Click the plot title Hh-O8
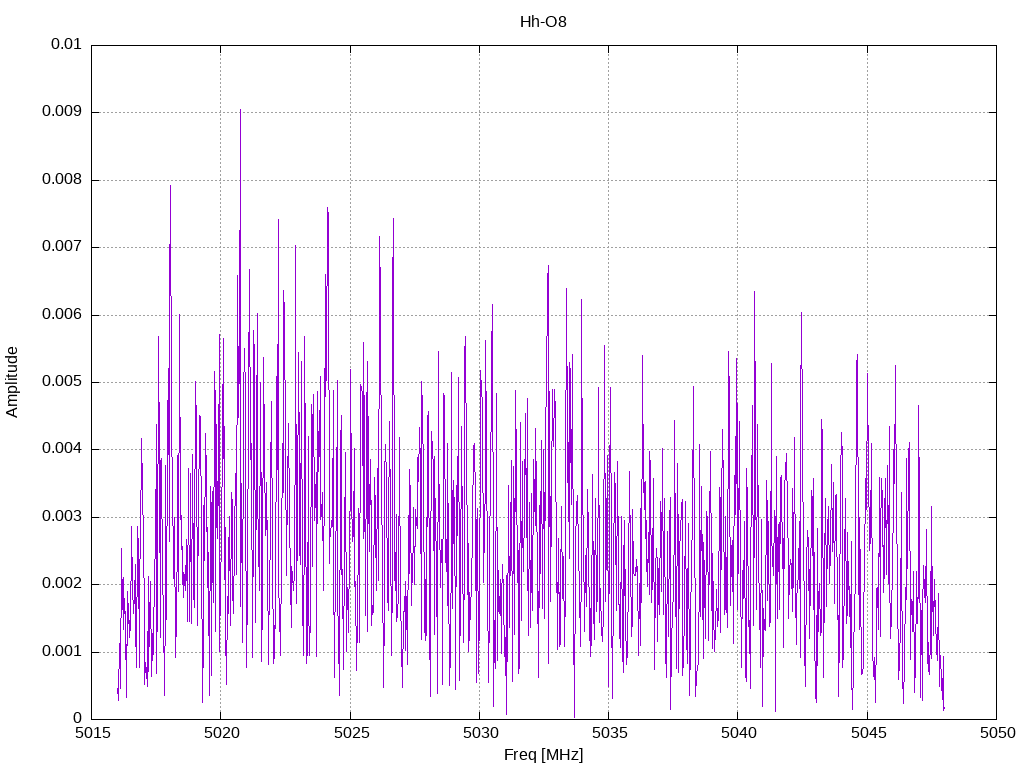Screen dimensions: 1024x768 coord(543,22)
